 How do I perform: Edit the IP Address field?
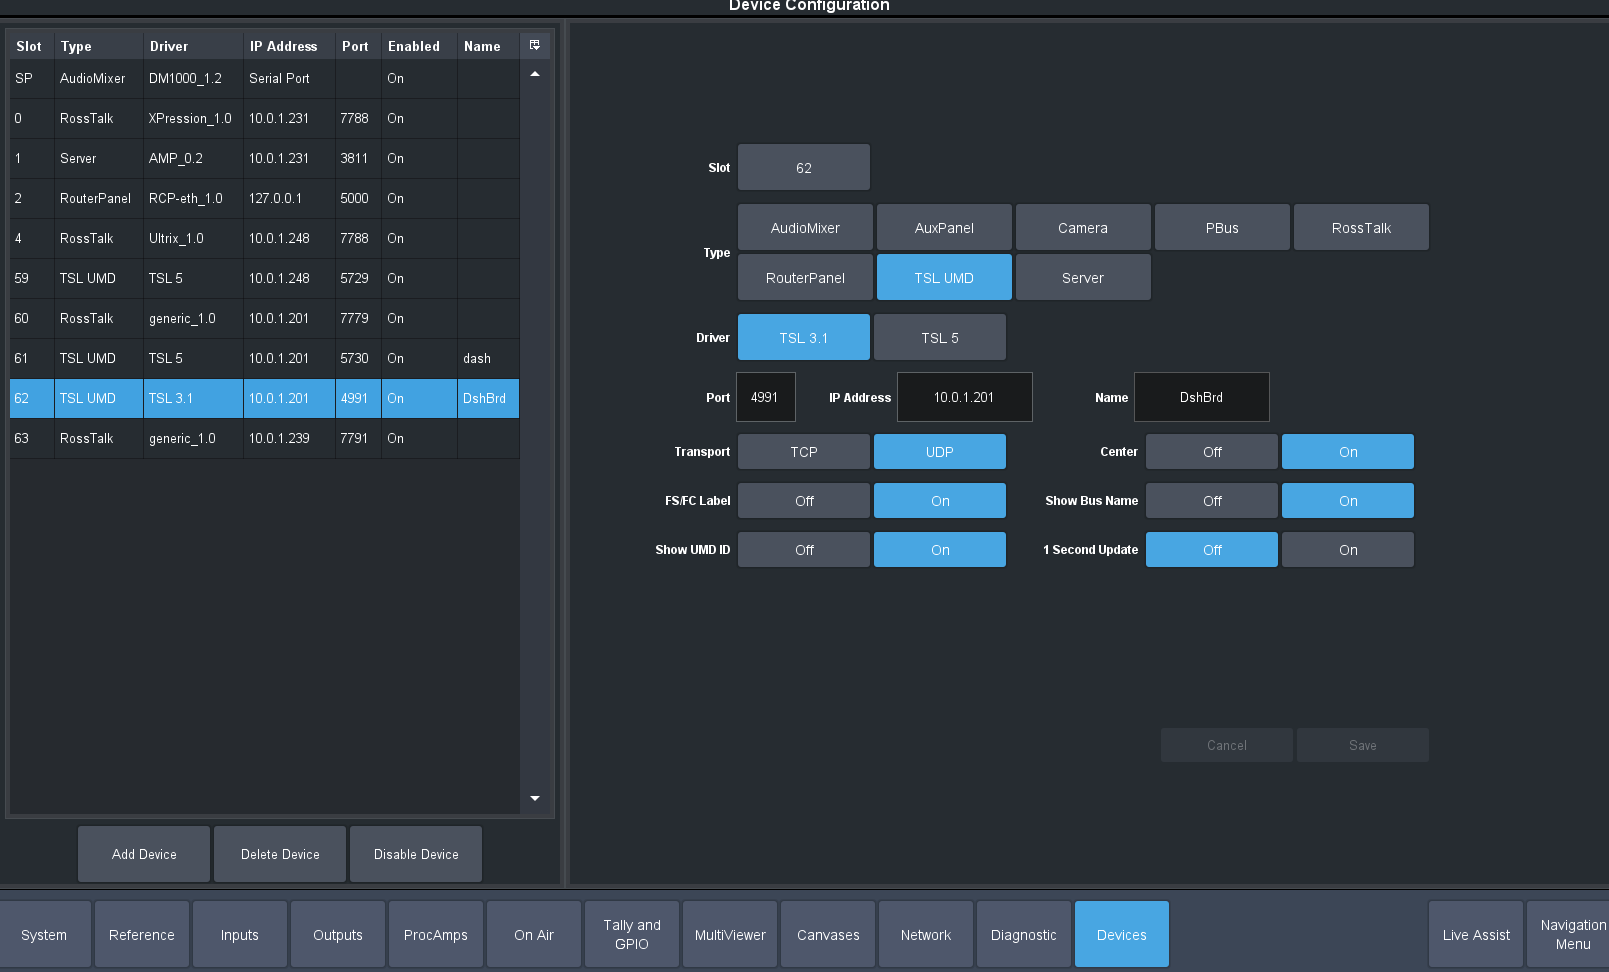[964, 397]
